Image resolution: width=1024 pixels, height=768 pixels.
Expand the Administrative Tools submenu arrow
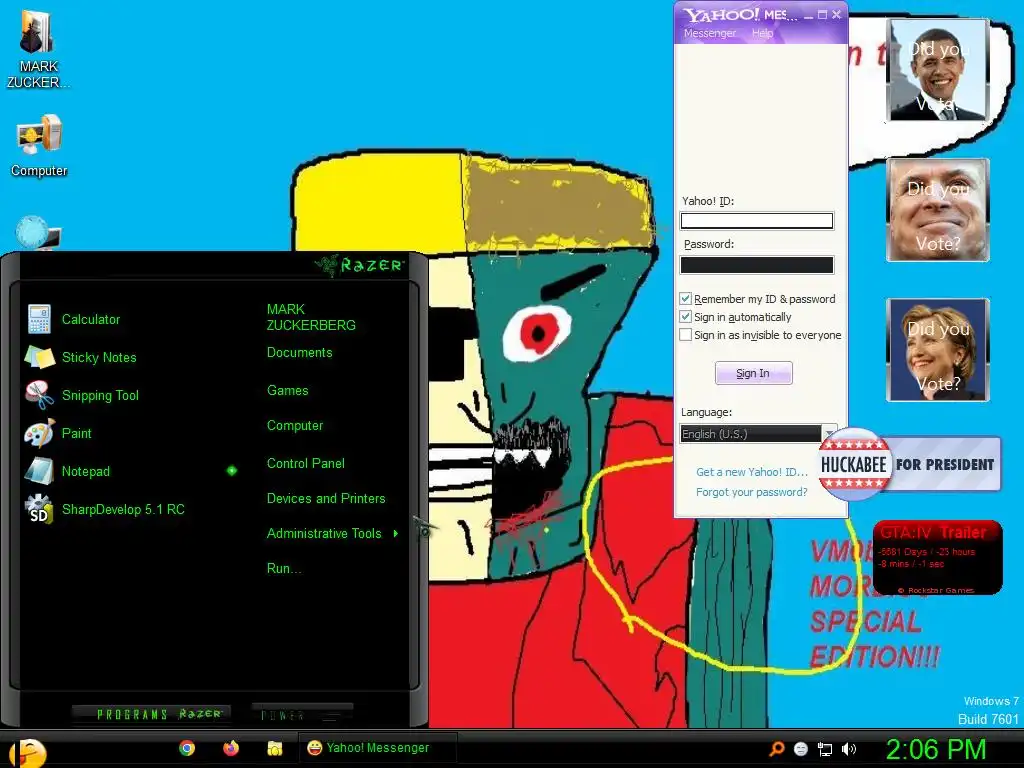pos(396,534)
